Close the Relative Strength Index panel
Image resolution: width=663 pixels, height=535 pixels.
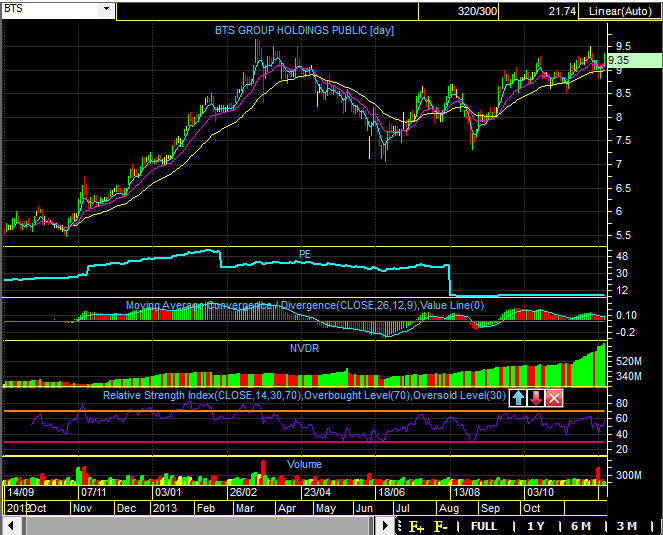point(554,398)
